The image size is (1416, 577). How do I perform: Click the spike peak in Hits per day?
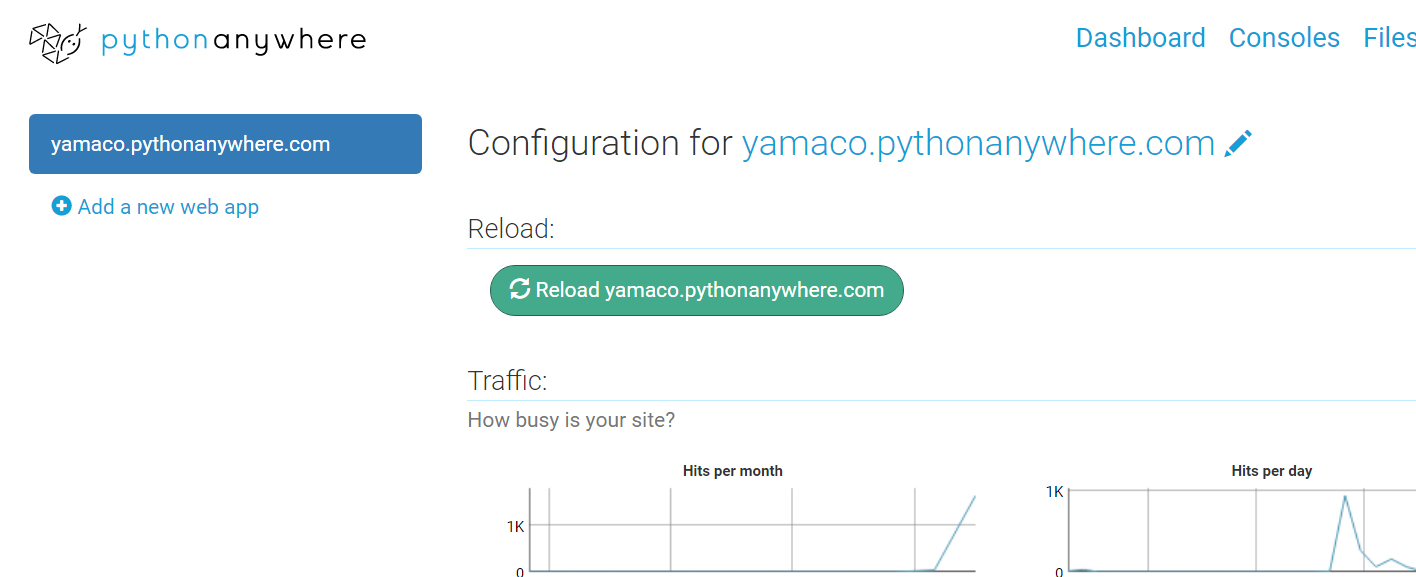point(1345,496)
